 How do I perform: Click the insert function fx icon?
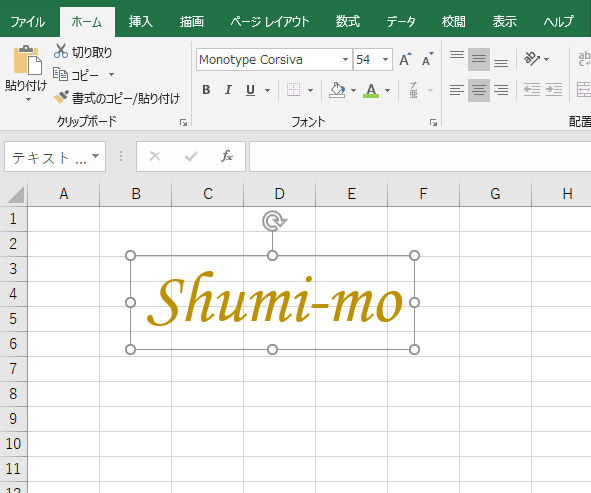[227, 156]
